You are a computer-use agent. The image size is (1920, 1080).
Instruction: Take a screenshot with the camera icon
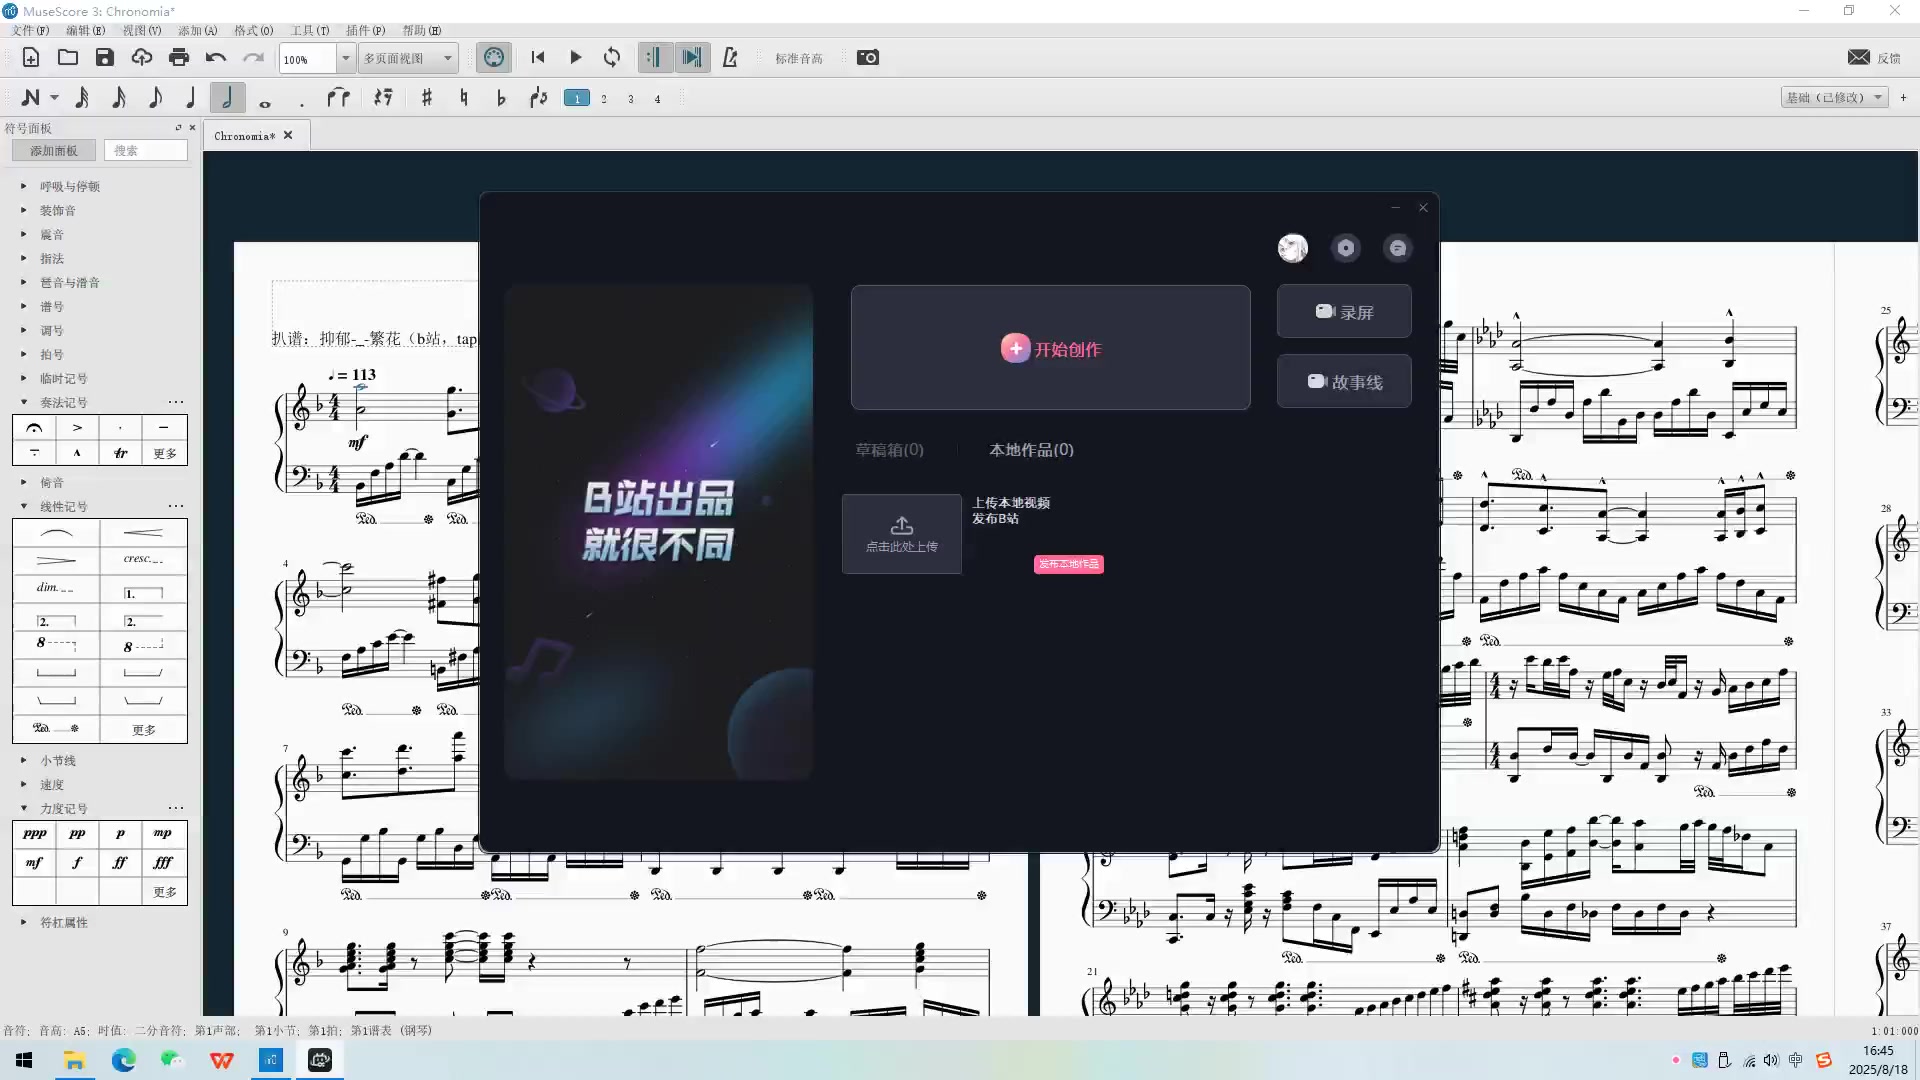(868, 58)
